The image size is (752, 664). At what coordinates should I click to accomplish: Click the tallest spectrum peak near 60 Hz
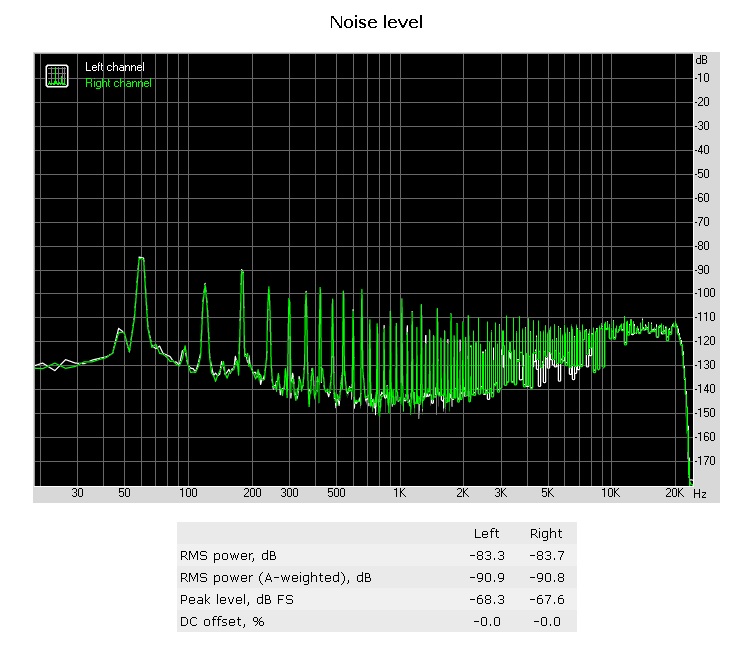pyautogui.click(x=141, y=259)
